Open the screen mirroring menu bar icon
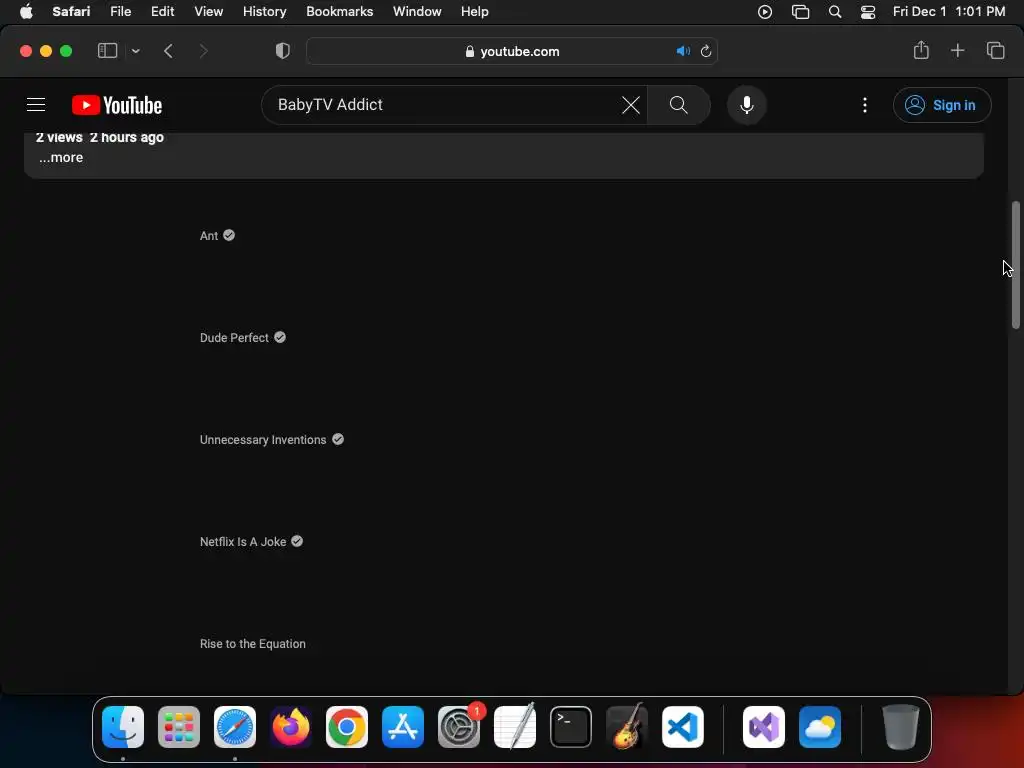 tap(800, 12)
